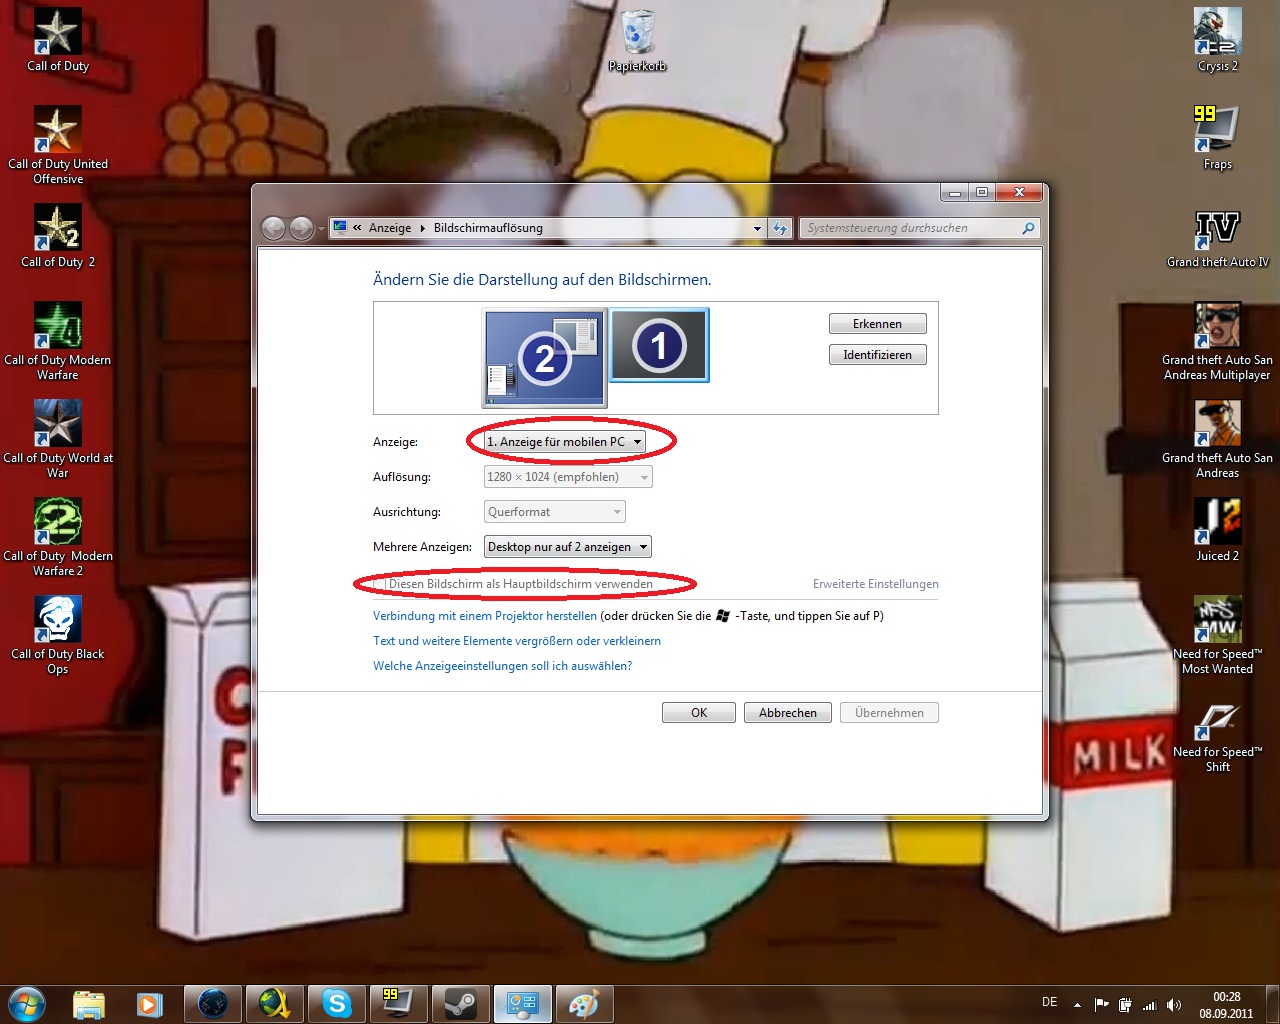The width and height of the screenshot is (1280, 1024).
Task: Open Call of Duty Black Ops shortcut
Action: (58, 627)
